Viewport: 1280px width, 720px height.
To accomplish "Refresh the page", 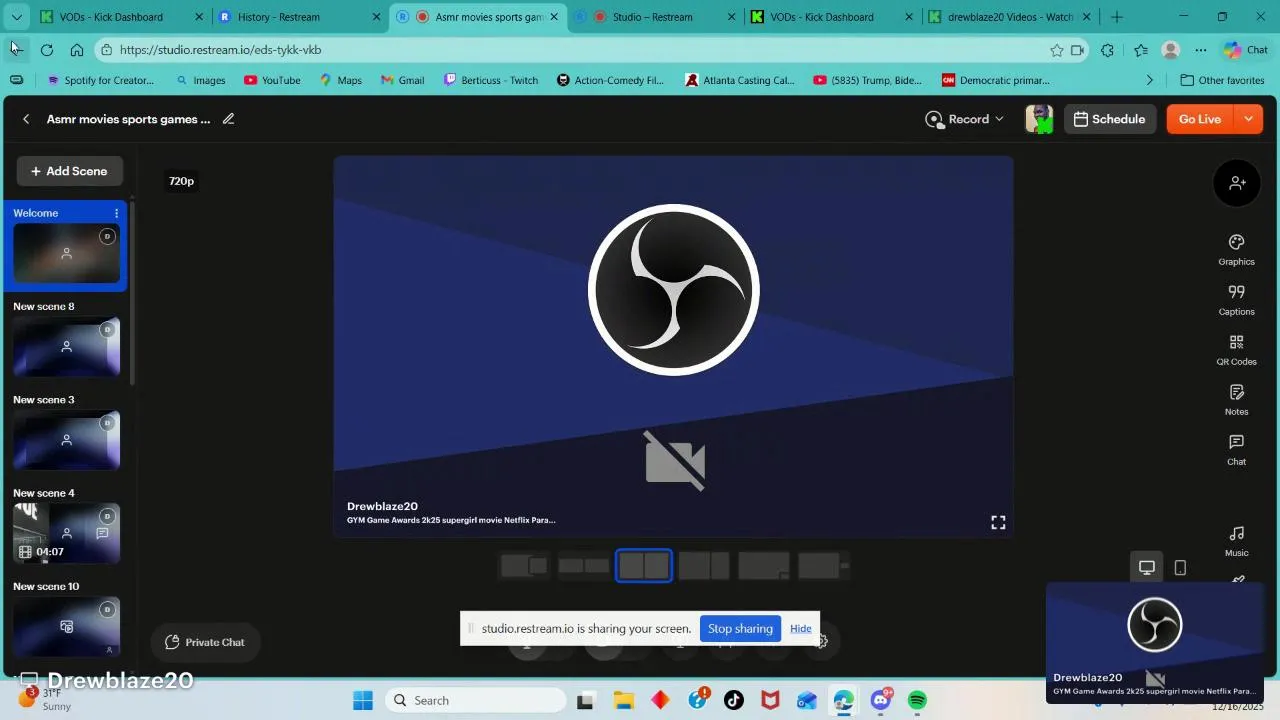I will point(47,50).
